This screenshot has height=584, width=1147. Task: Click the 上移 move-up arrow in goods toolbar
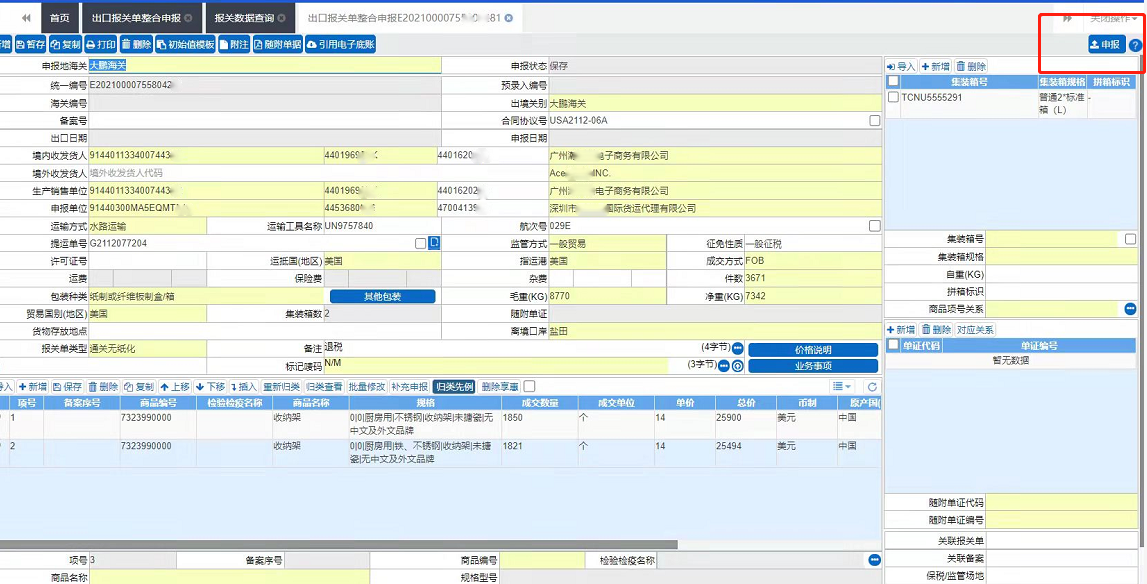[175, 387]
